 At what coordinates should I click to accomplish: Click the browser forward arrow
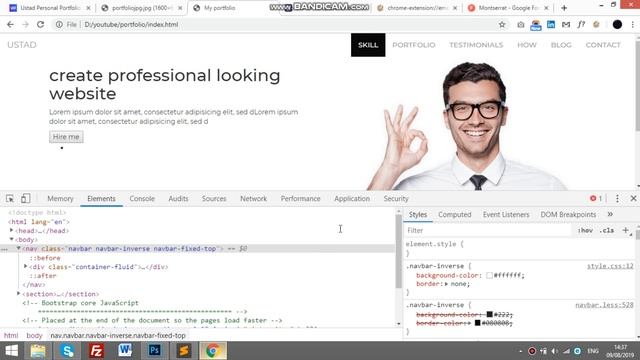(x=25, y=24)
